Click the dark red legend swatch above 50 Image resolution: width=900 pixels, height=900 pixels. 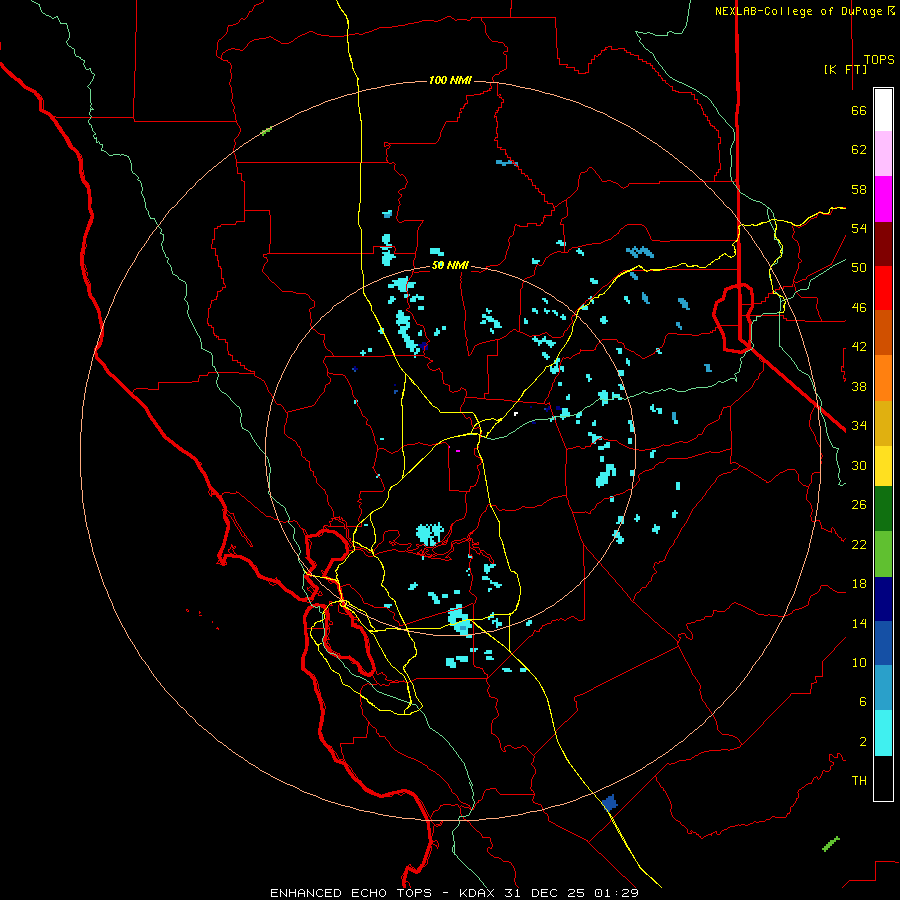(883, 245)
